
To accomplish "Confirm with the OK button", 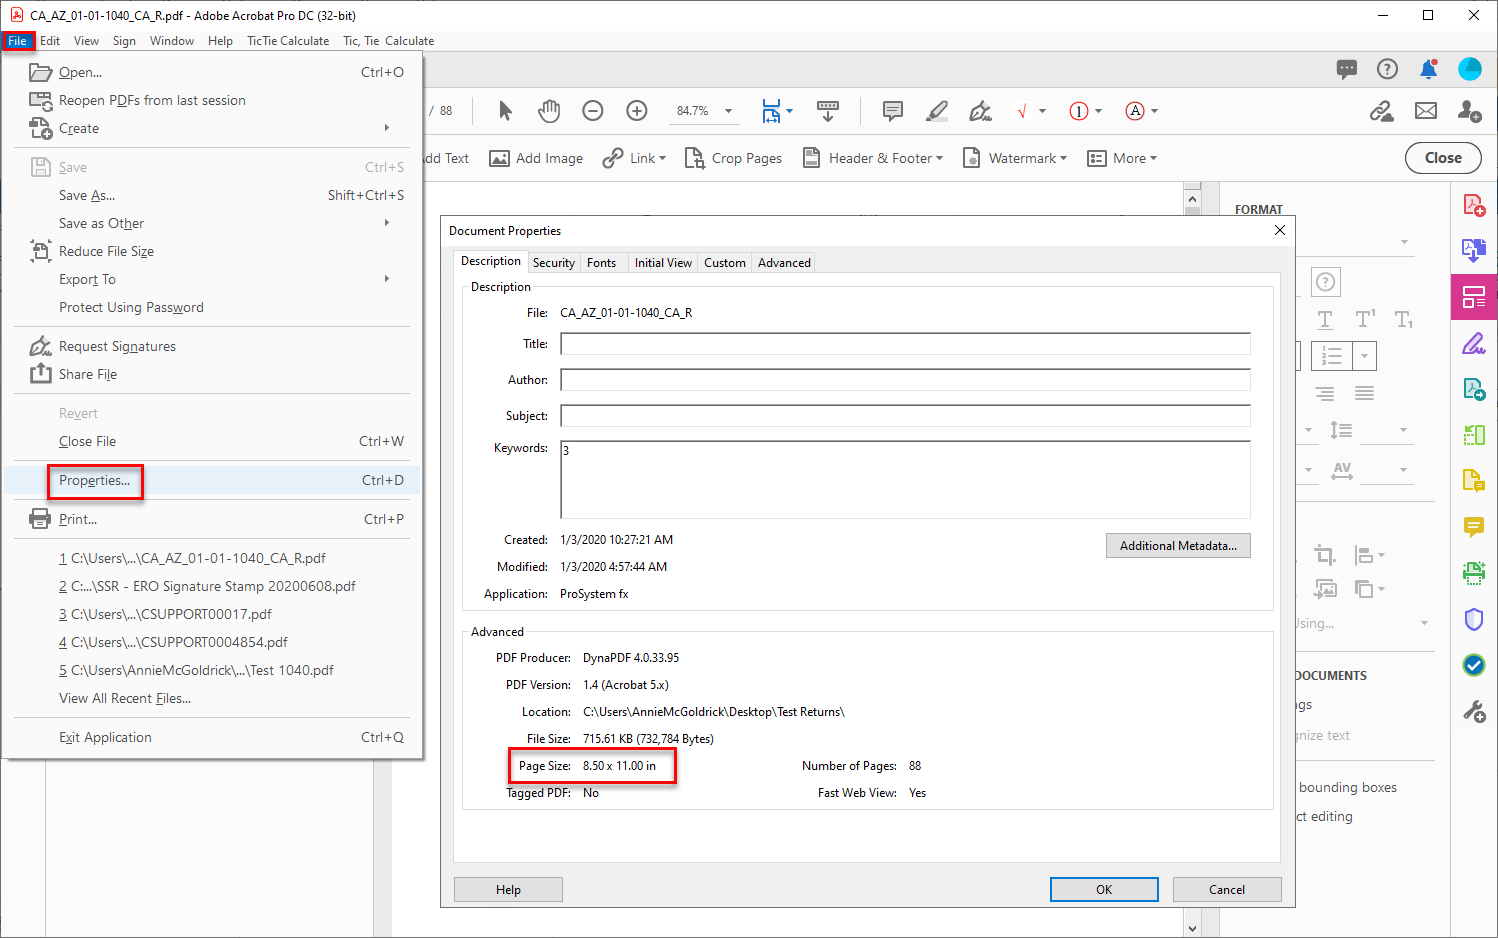I will 1104,890.
